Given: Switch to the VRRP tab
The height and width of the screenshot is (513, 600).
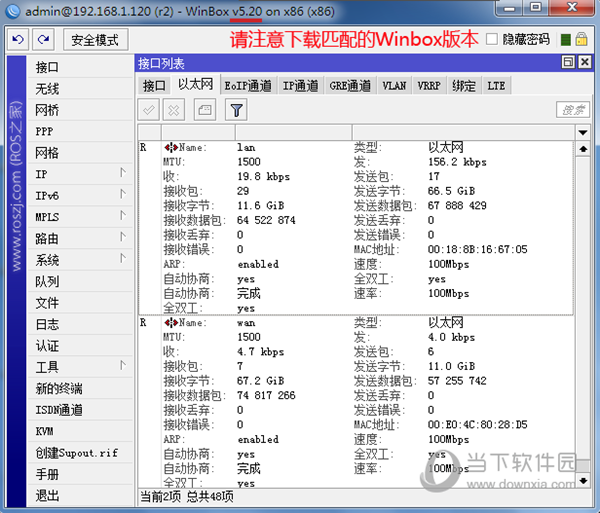Looking at the screenshot, I should (429, 86).
